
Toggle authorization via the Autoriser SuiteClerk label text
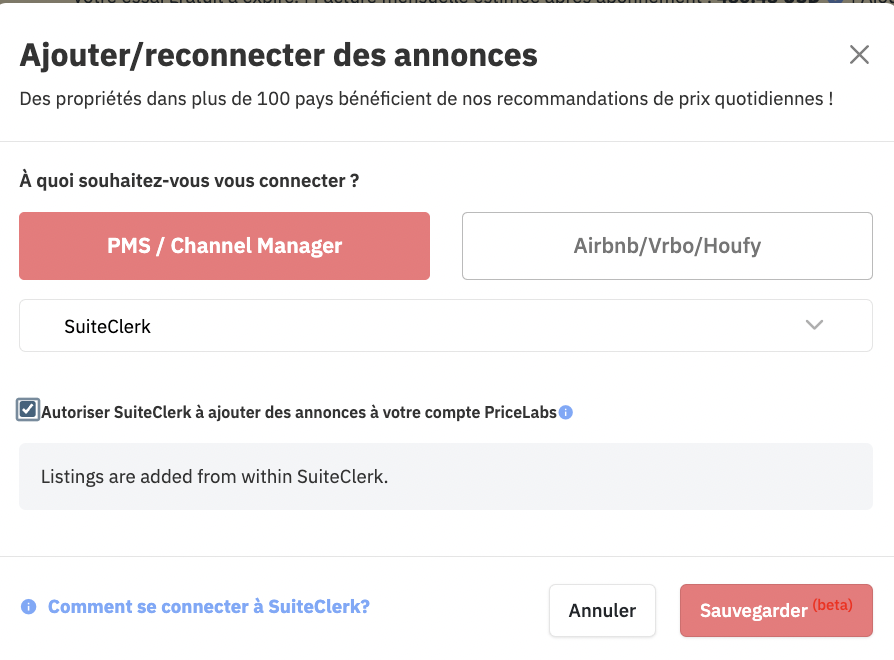299,412
